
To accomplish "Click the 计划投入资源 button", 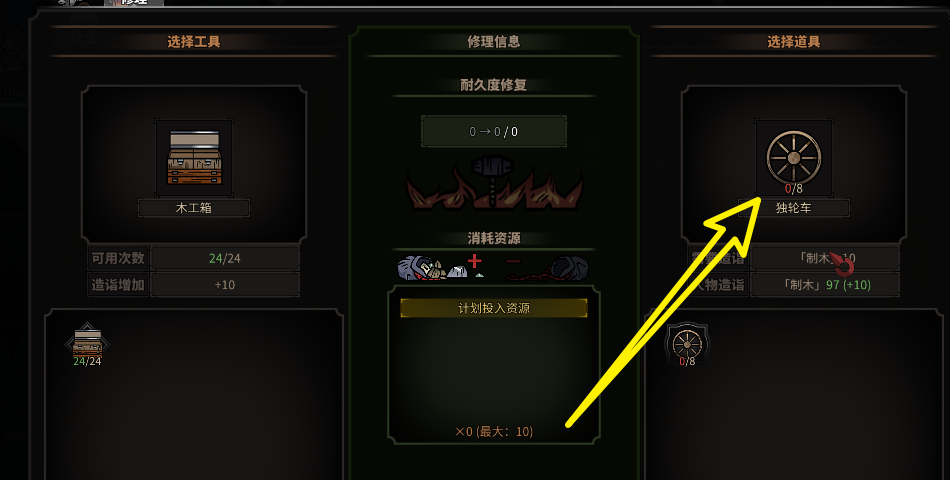I will (494, 308).
